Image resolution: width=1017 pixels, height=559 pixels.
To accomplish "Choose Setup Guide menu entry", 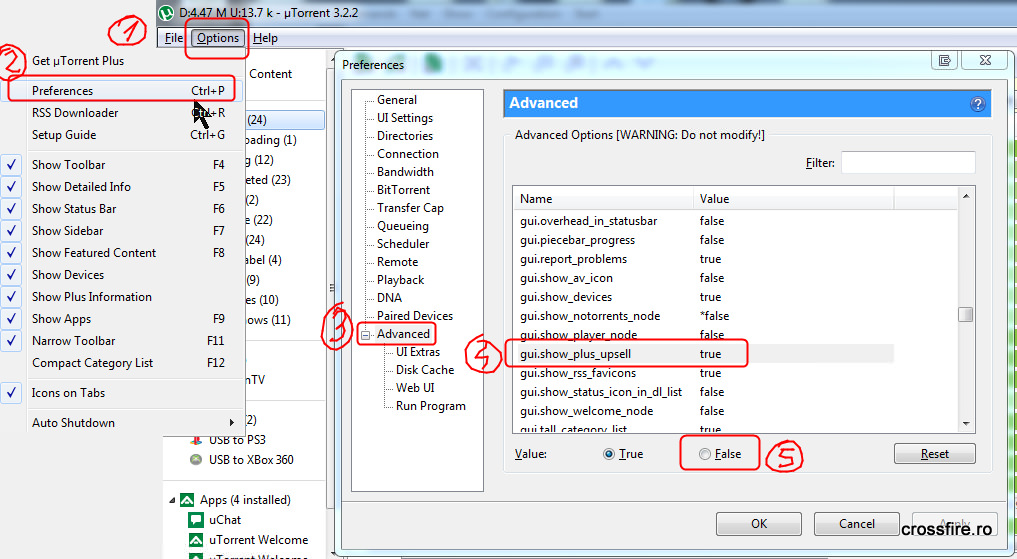I will [x=121, y=135].
